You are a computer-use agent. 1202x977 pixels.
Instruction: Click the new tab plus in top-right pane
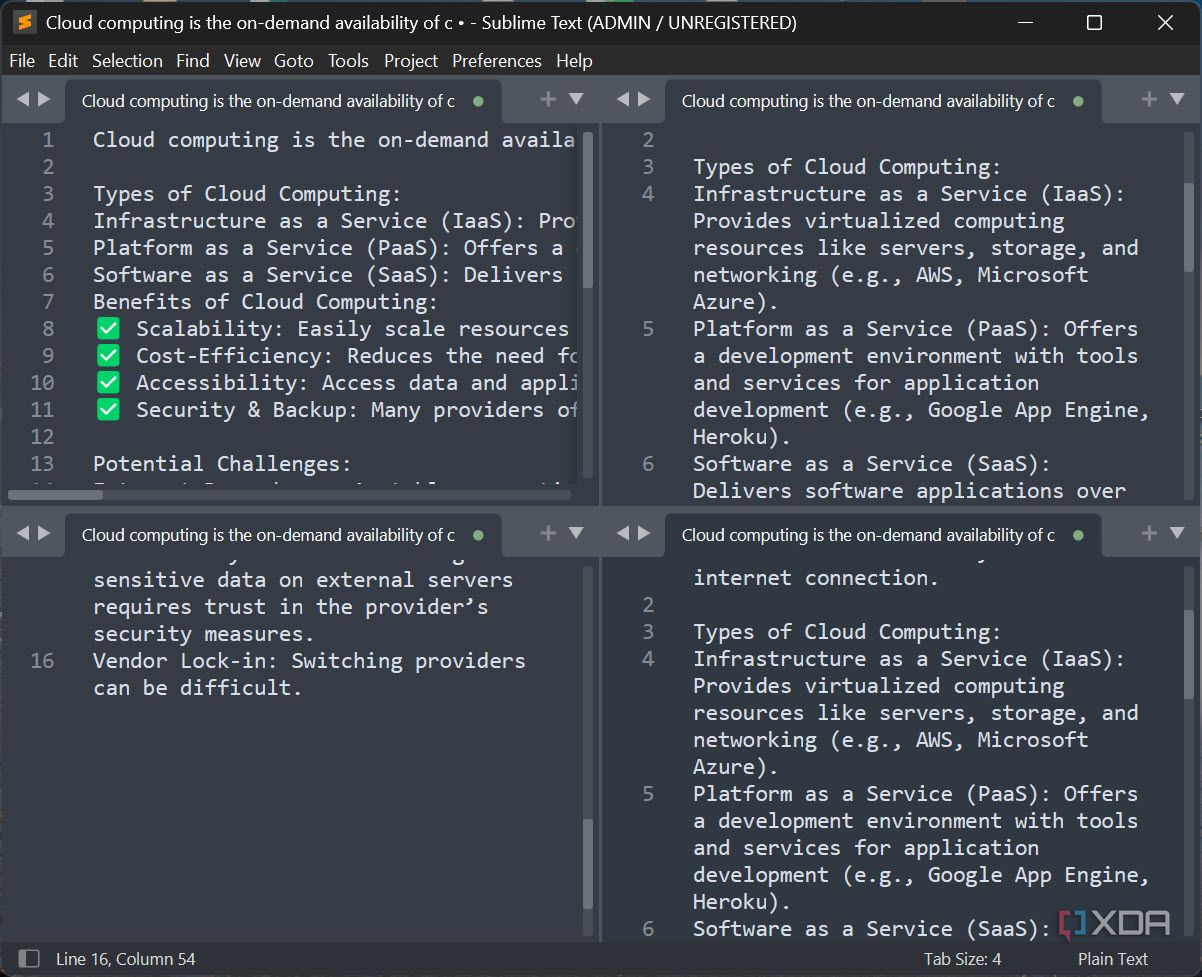pos(1148,99)
